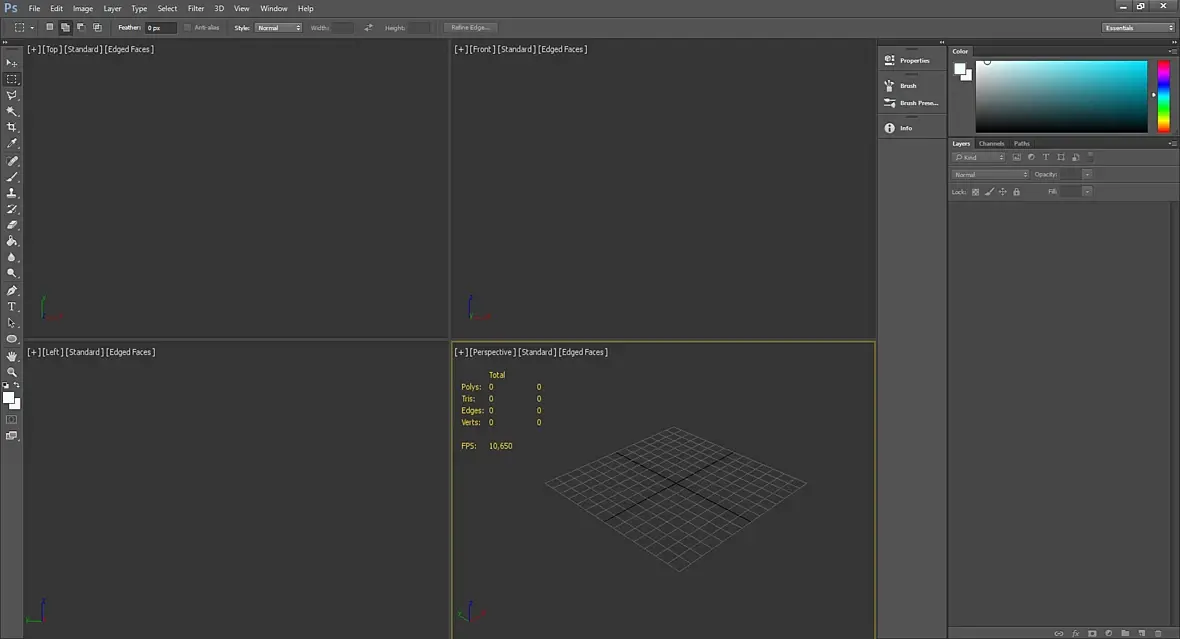Pick the Eyedropper tool
The image size is (1180, 639).
12,144
